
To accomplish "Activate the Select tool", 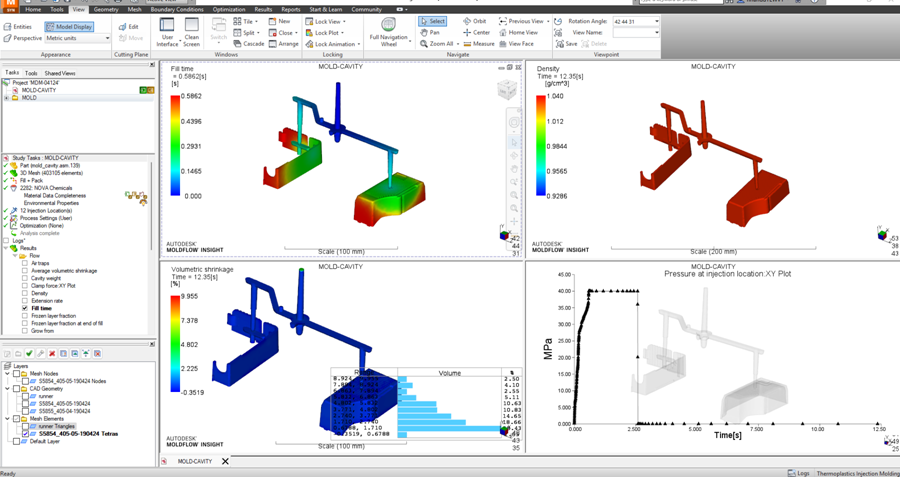I will pyautogui.click(x=432, y=21).
